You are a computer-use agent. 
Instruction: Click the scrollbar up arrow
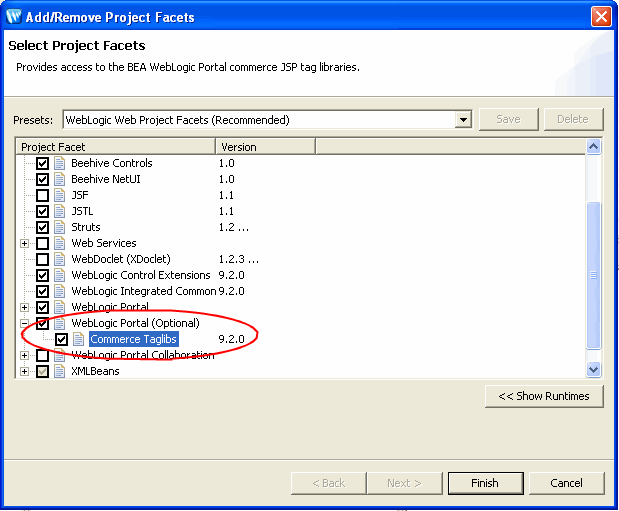point(593,147)
